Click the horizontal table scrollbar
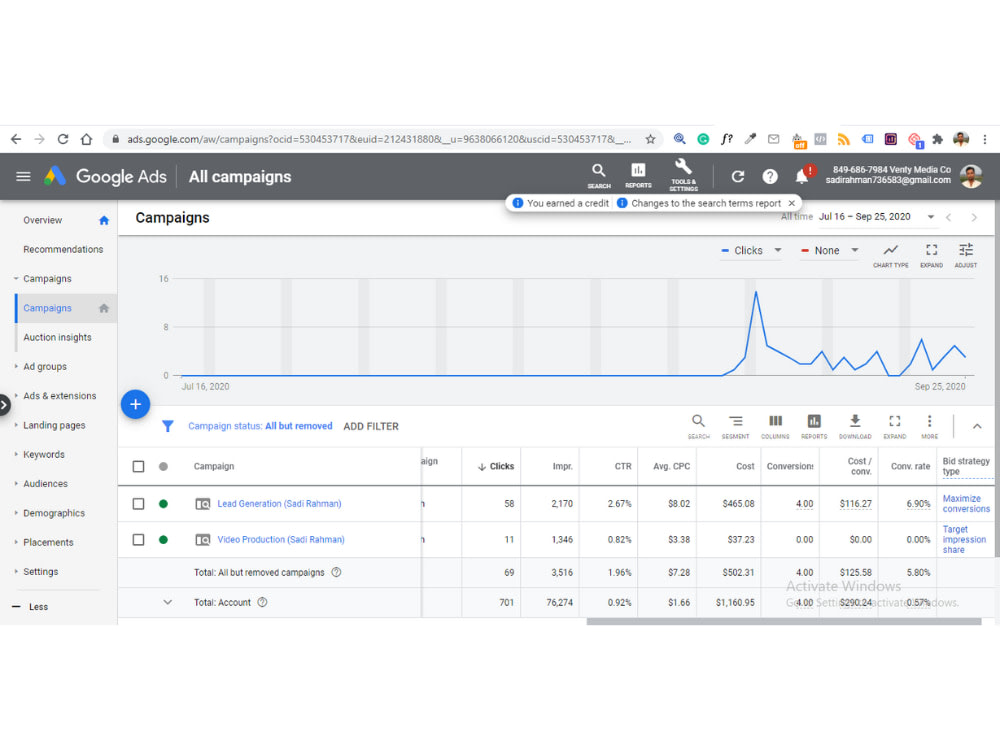This screenshot has width=1000, height=750. pos(784,622)
